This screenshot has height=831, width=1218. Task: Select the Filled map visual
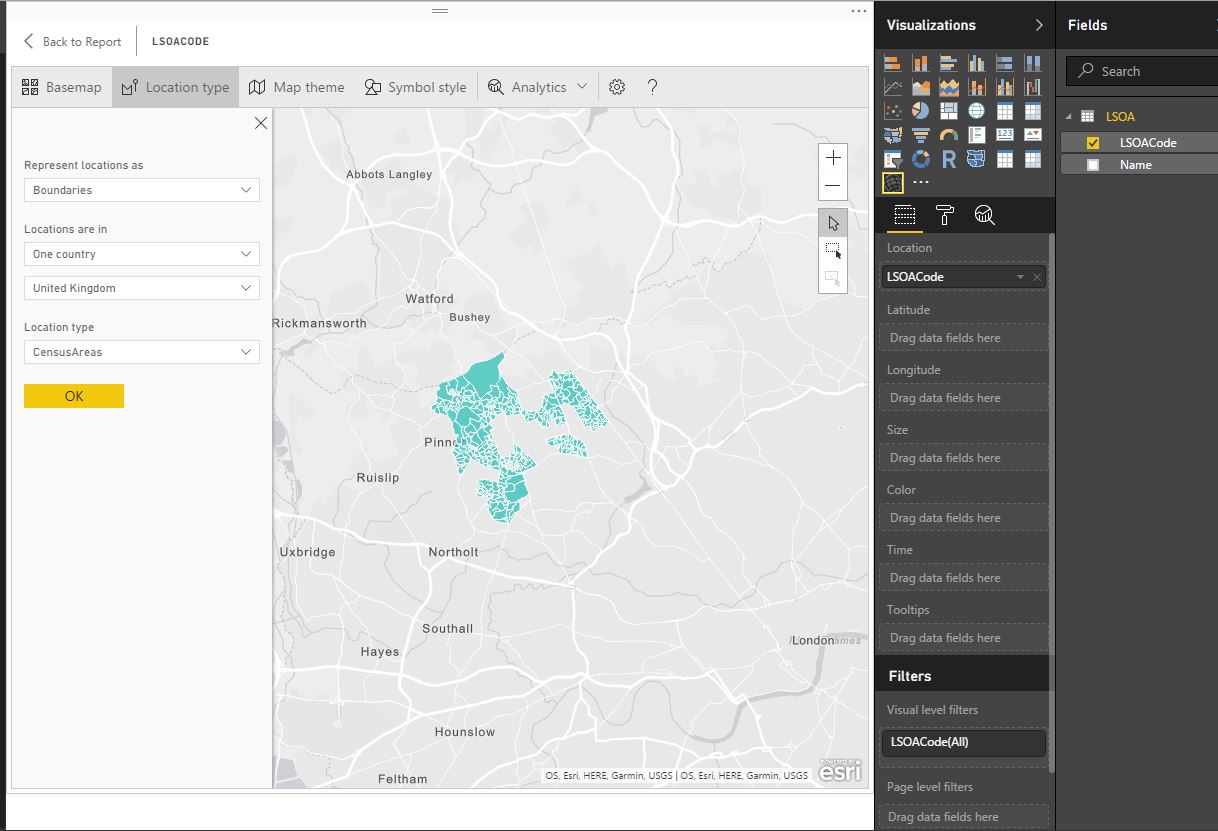point(893,136)
